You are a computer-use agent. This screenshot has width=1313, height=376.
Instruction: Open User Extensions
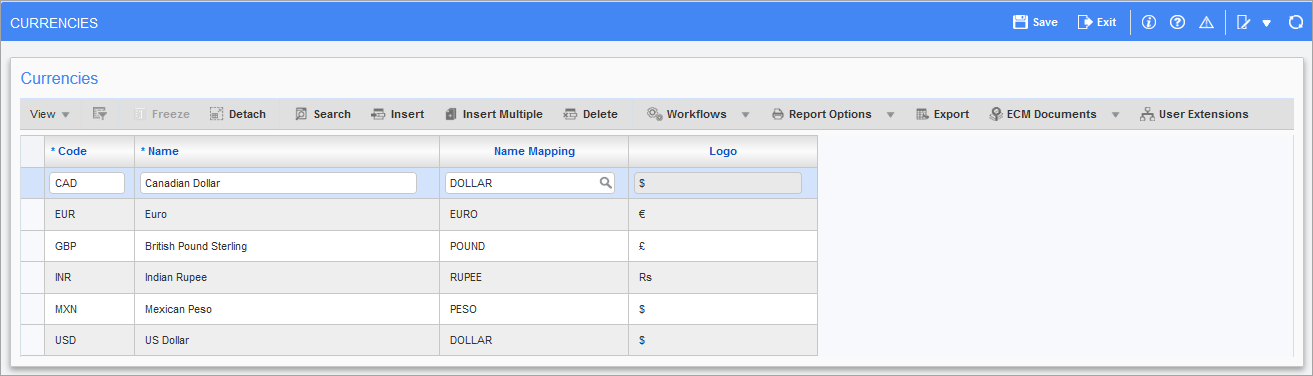1194,114
